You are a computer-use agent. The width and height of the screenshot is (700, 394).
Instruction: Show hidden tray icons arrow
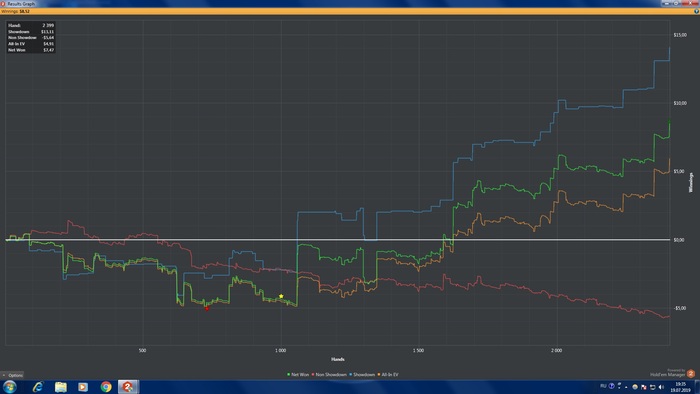point(626,387)
